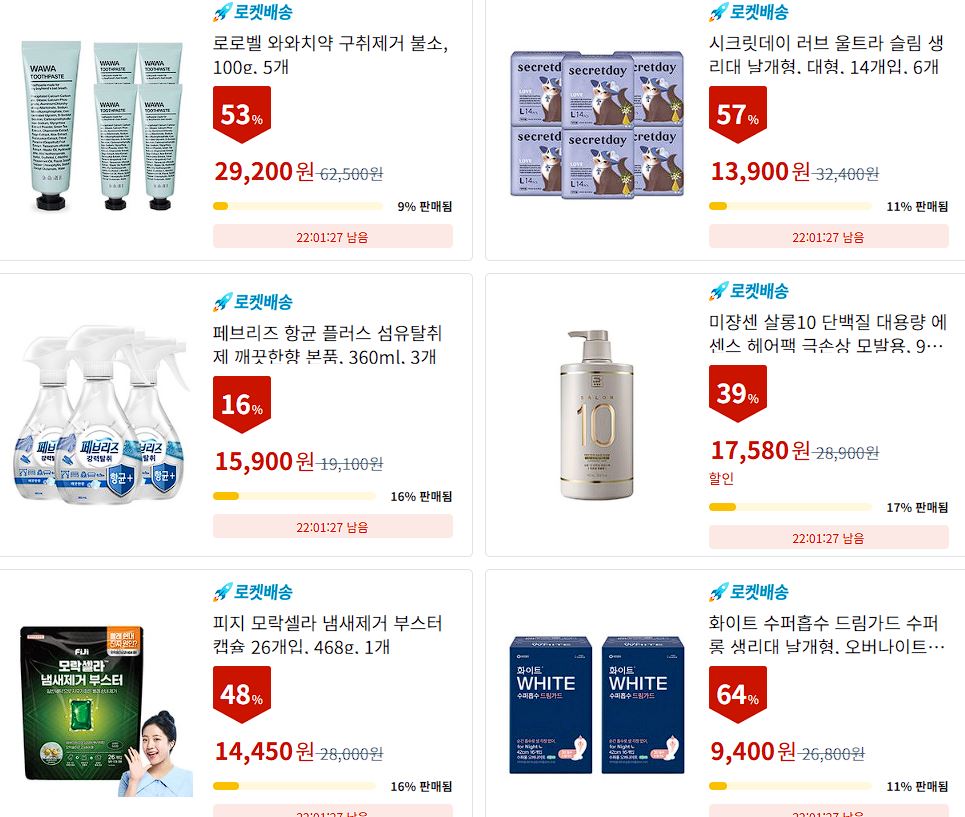Screen dimensions: 965x817
Task: Click the 39% discount badge
Action: pyautogui.click(x=738, y=394)
